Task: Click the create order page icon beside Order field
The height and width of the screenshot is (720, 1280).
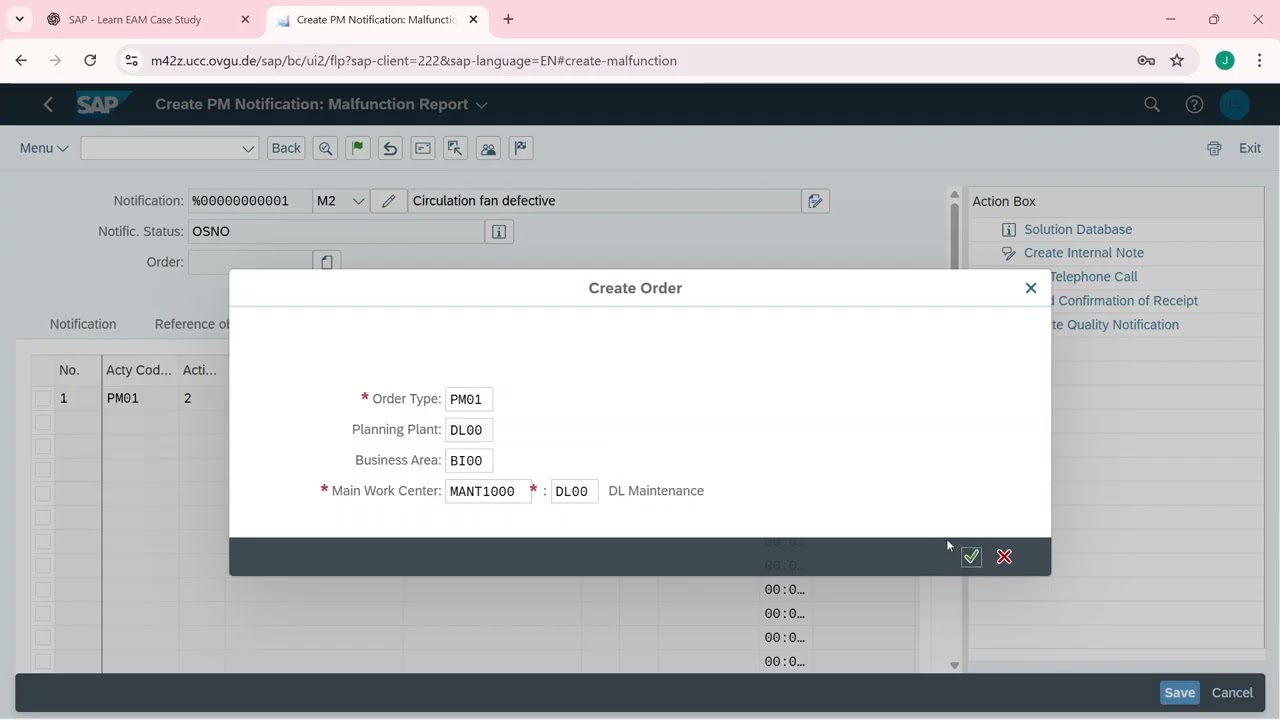Action: (327, 262)
